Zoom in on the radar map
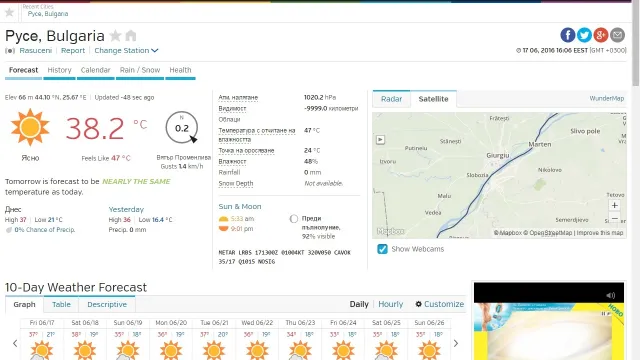Image resolution: width=640 pixels, height=360 pixels. [x=614, y=205]
